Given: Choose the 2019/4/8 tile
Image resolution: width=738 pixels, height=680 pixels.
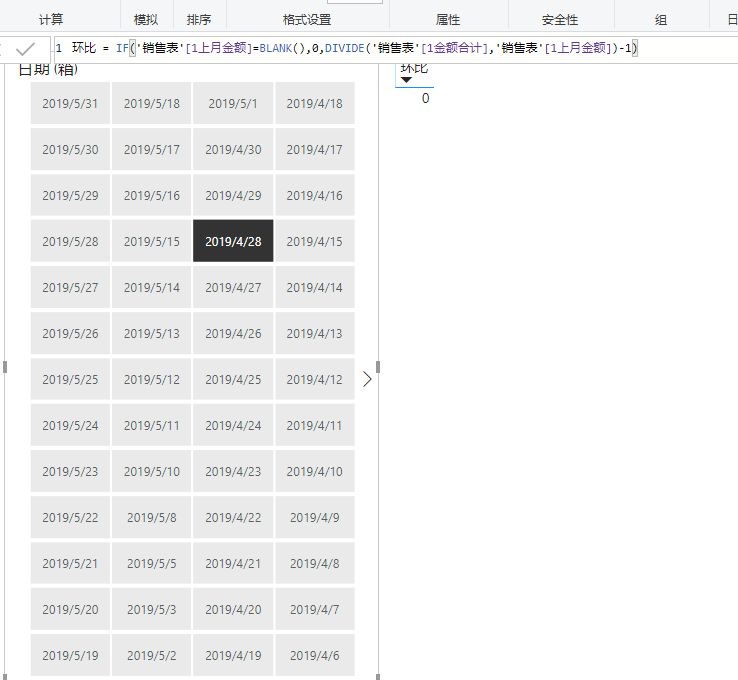Looking at the screenshot, I should pyautogui.click(x=315, y=563).
